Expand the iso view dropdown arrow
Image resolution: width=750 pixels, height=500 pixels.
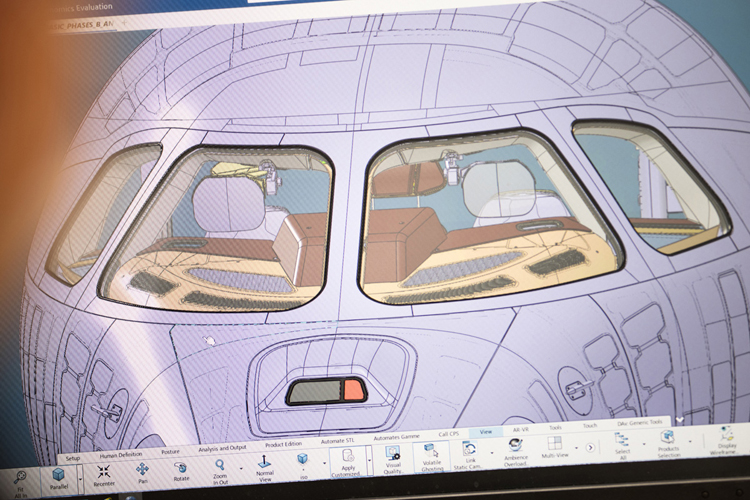click(x=325, y=463)
